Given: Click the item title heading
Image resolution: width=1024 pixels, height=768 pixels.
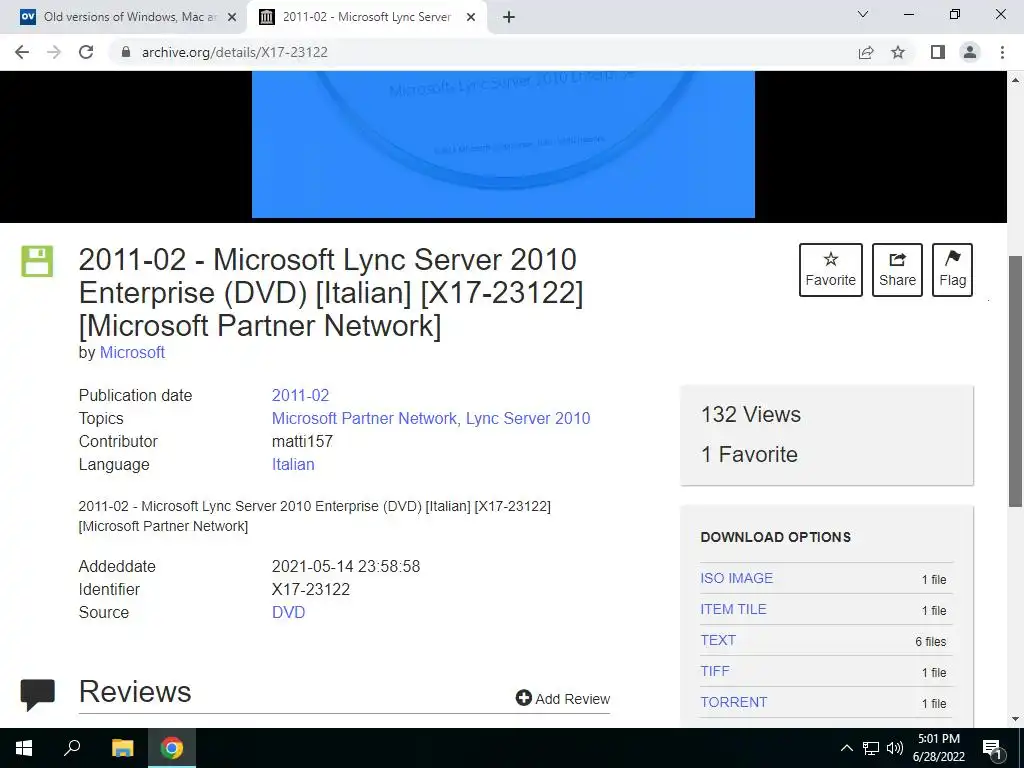Looking at the screenshot, I should click(331, 293).
